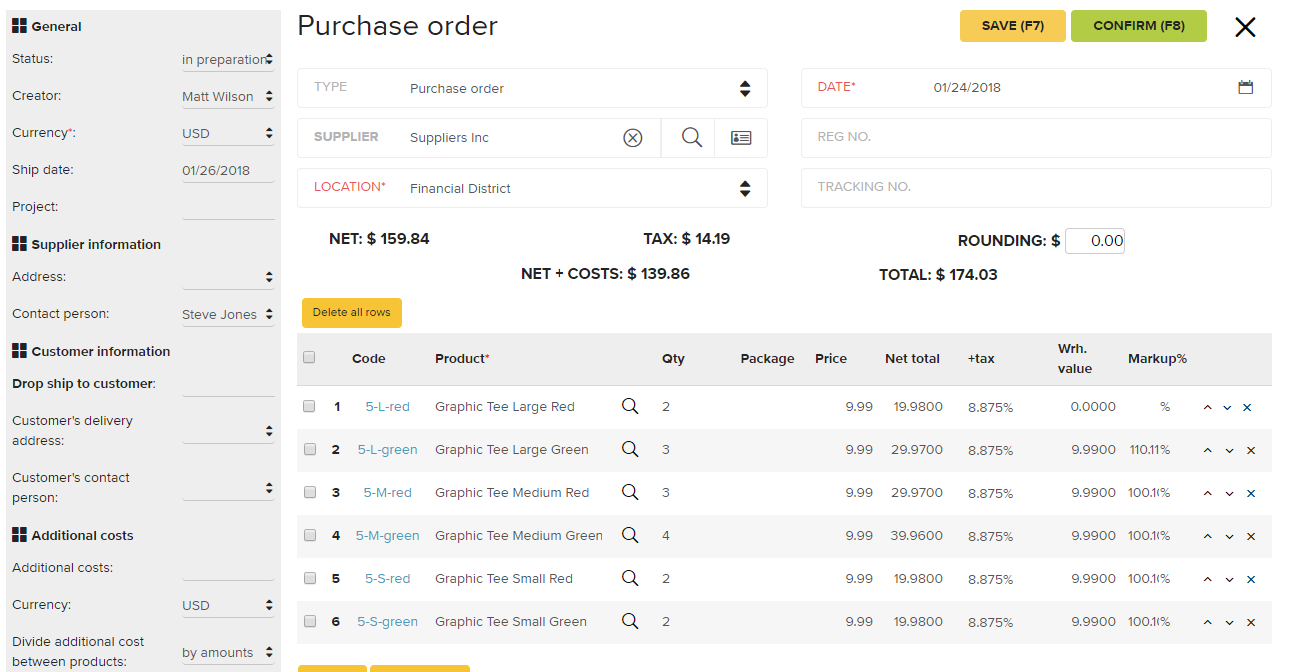Open Customer's contact person dropdown
1292x672 pixels.
[228, 488]
